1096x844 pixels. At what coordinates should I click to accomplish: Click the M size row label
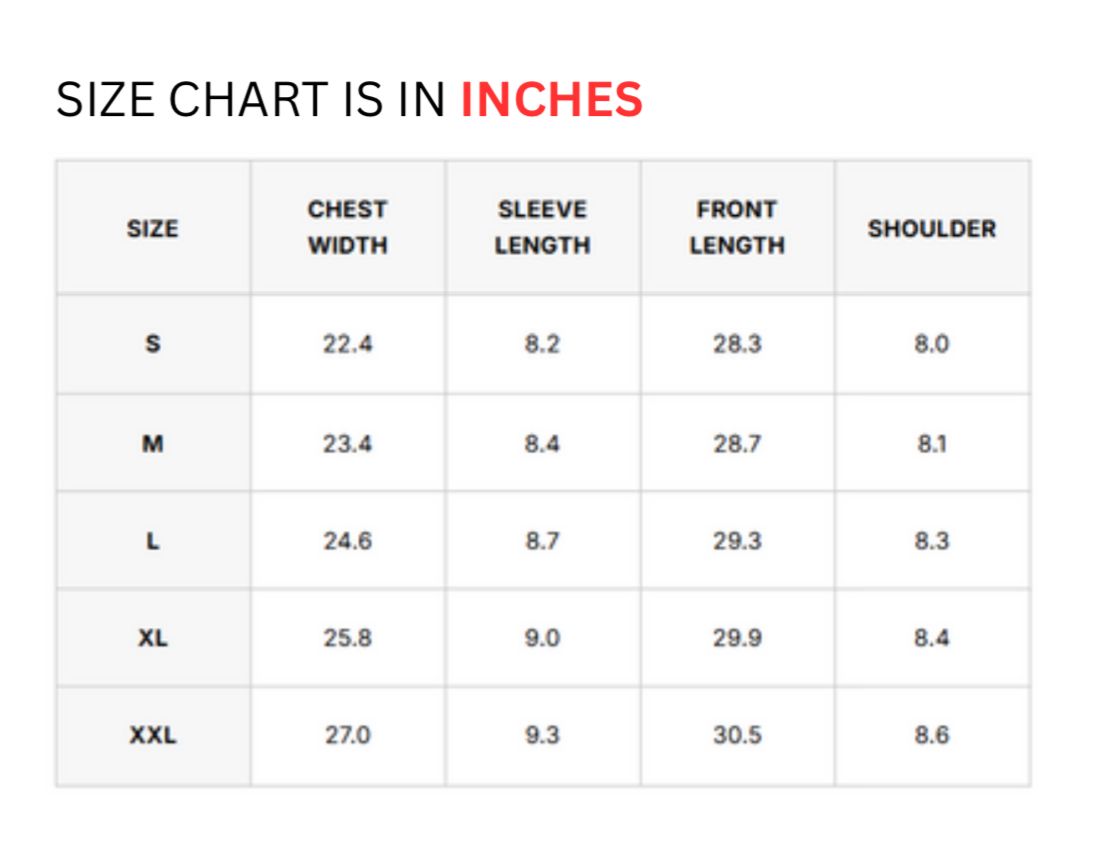click(x=152, y=443)
